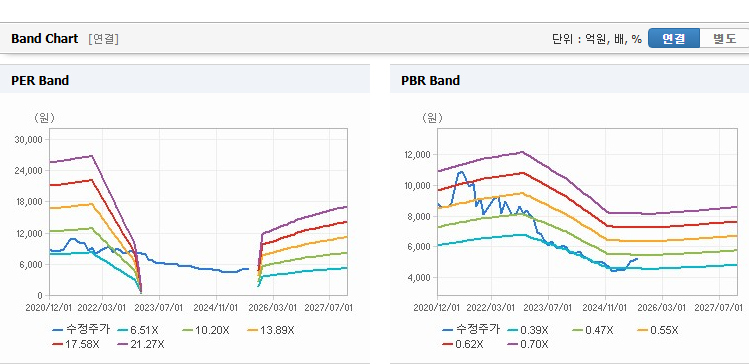Switch to the 별도 separate view

(x=725, y=38)
